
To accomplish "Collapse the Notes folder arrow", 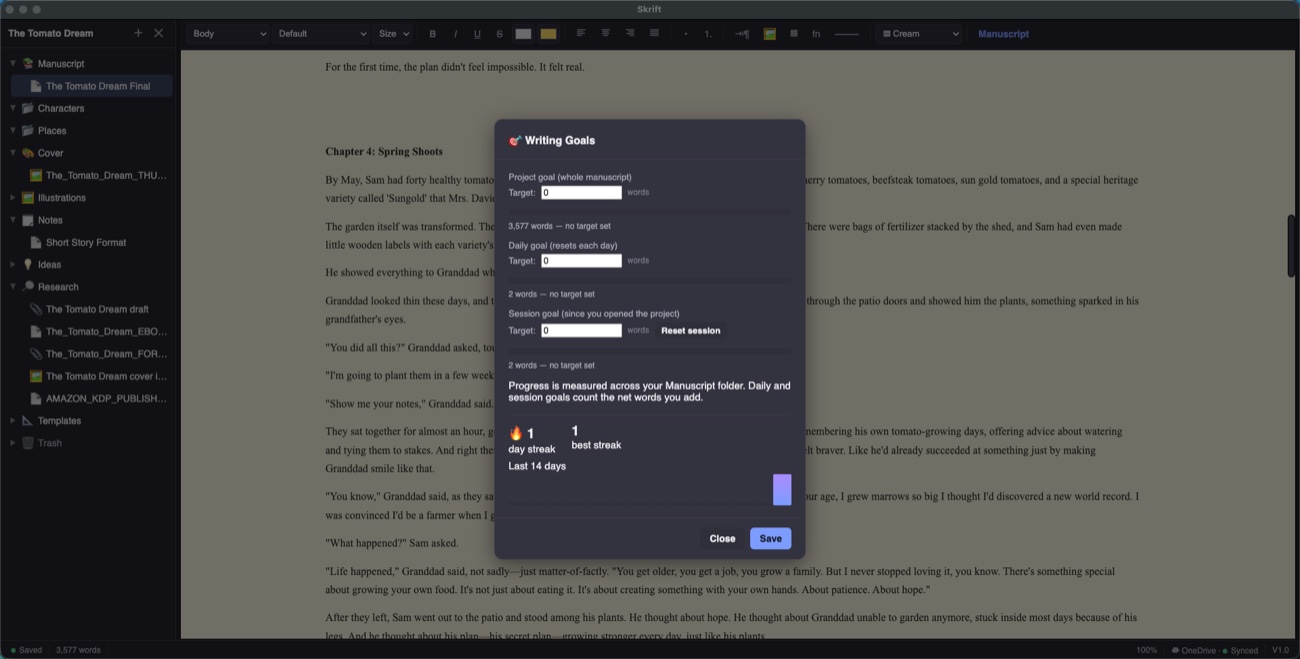I will (13, 220).
